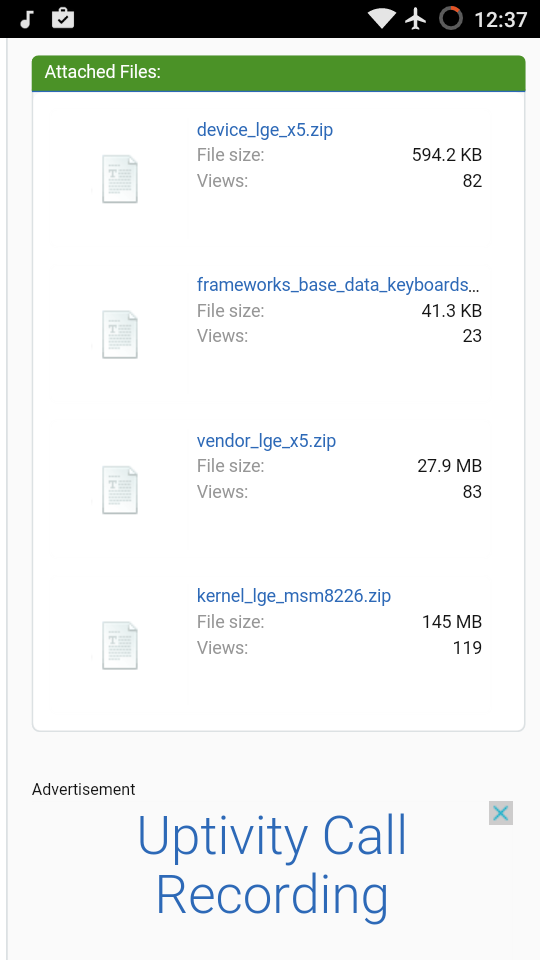Image resolution: width=540 pixels, height=960 pixels.
Task: Tap the document icon beside kernel_lge_msm8226.zip
Action: 120,645
